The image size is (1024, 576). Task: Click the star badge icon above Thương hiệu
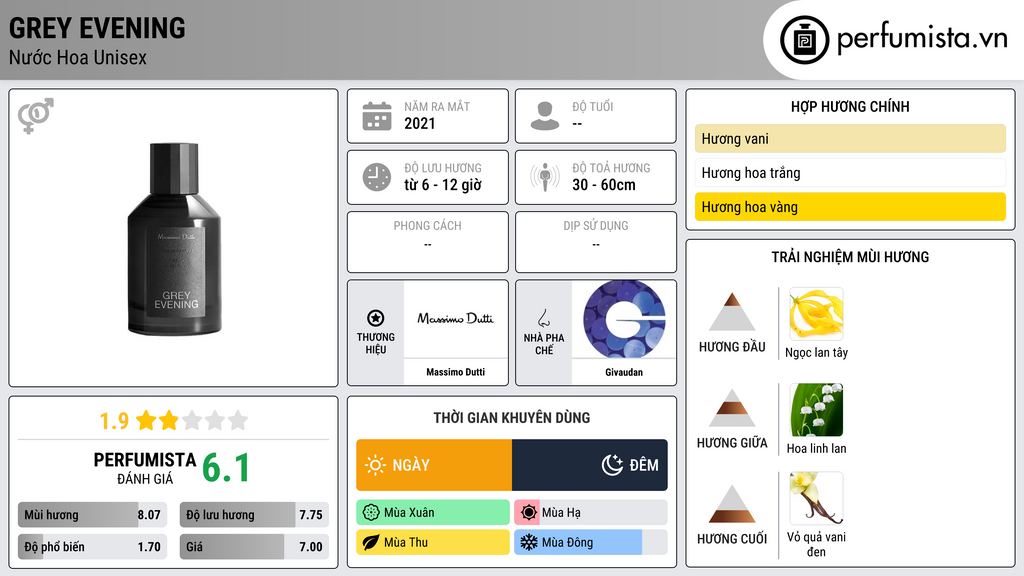tap(376, 318)
